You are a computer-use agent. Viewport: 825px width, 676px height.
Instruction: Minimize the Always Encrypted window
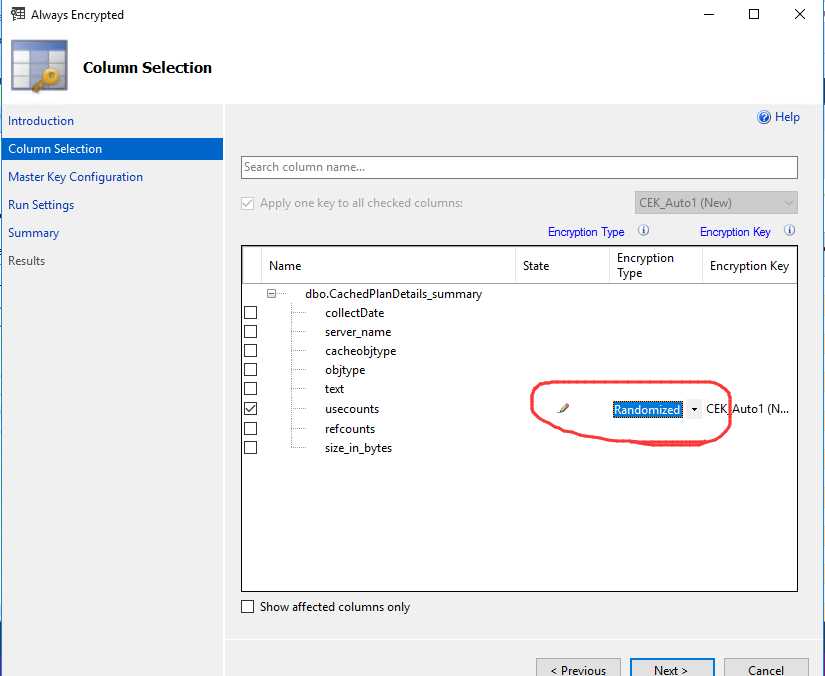709,14
